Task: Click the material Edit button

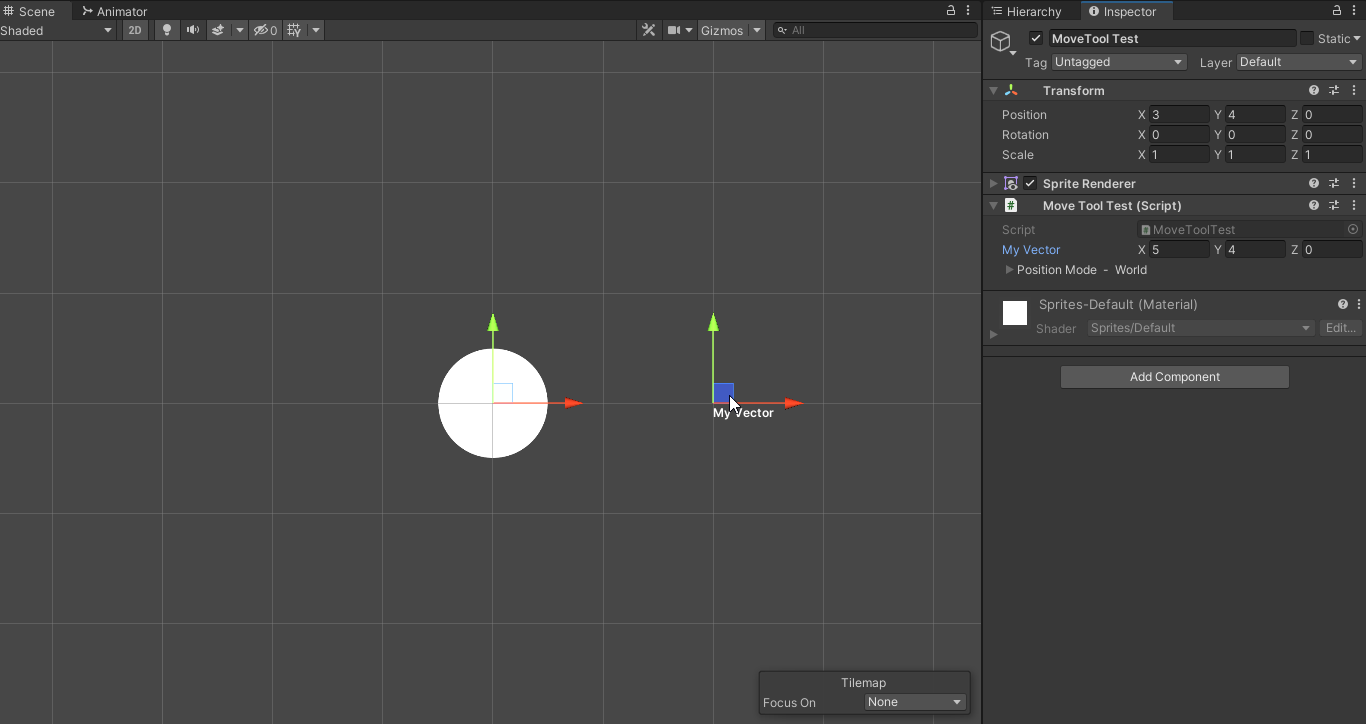Action: [x=1340, y=328]
